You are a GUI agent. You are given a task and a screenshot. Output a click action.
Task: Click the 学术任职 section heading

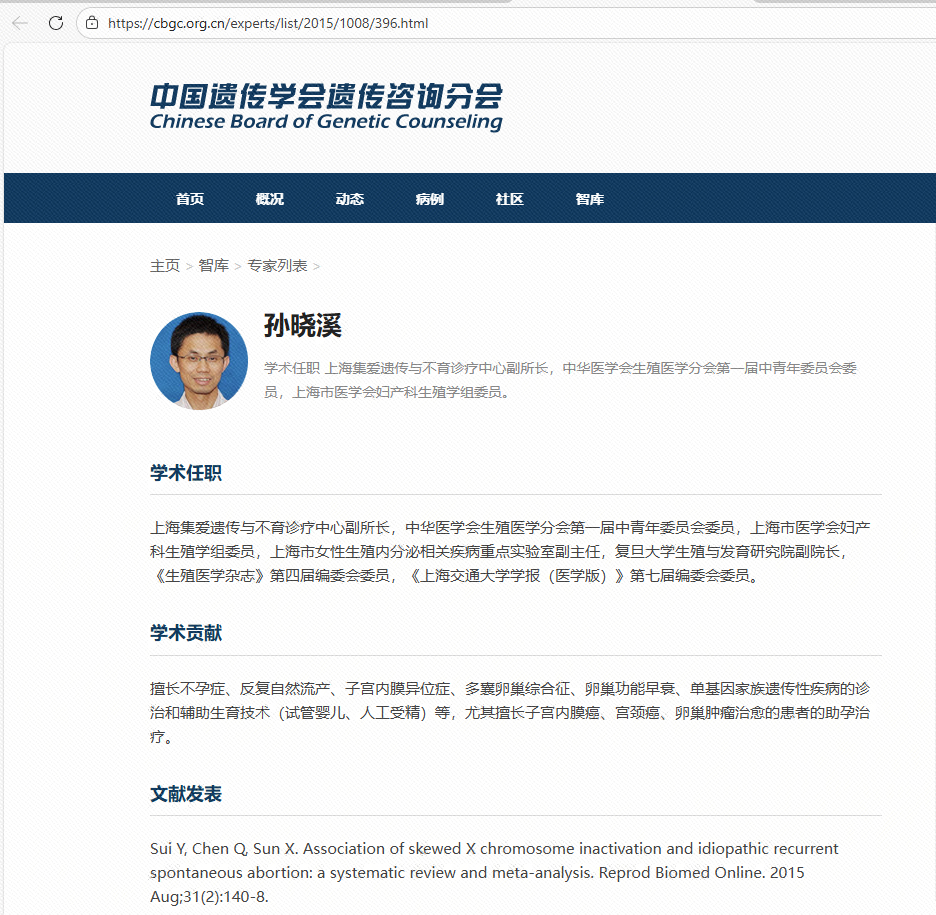(x=186, y=473)
